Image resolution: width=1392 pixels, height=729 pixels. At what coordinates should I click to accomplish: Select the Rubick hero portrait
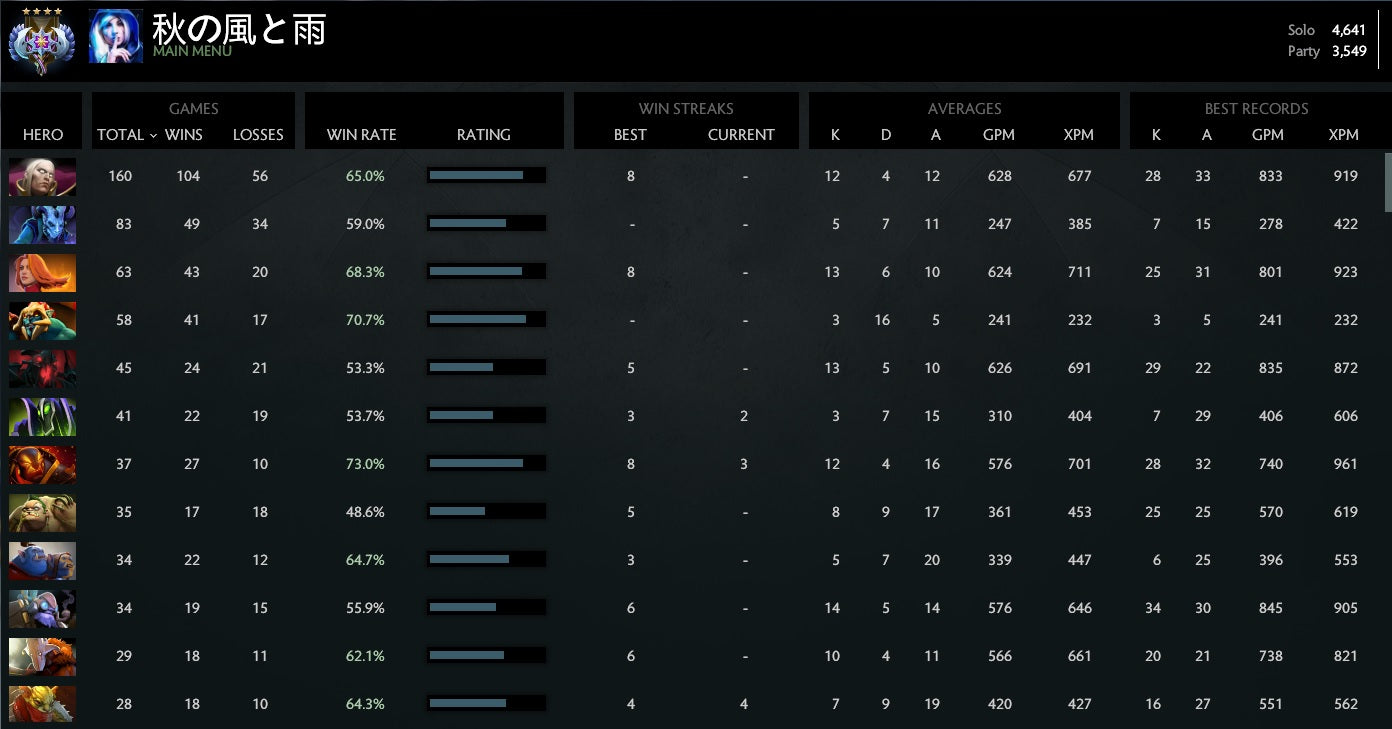pyautogui.click(x=42, y=417)
